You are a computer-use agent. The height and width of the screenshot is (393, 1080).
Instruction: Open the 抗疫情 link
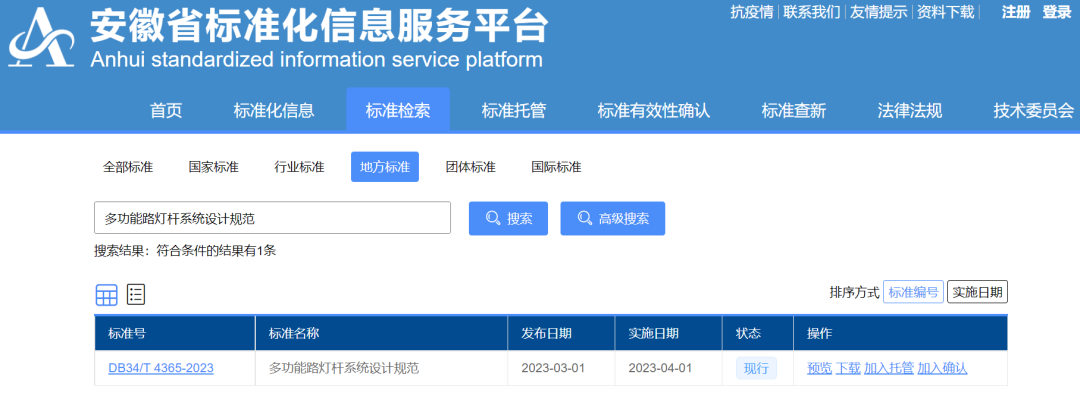[x=751, y=12]
